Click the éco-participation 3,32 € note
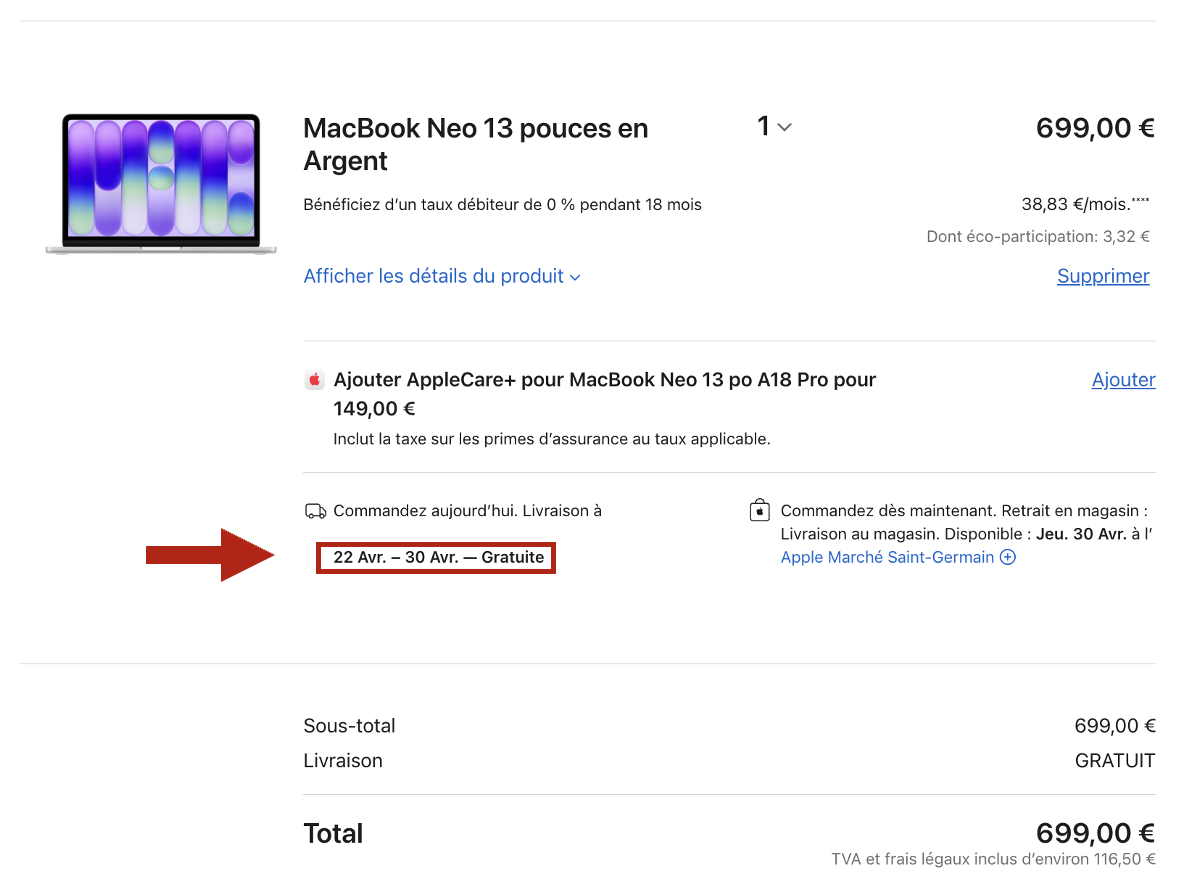1186x892 pixels. tap(1038, 237)
